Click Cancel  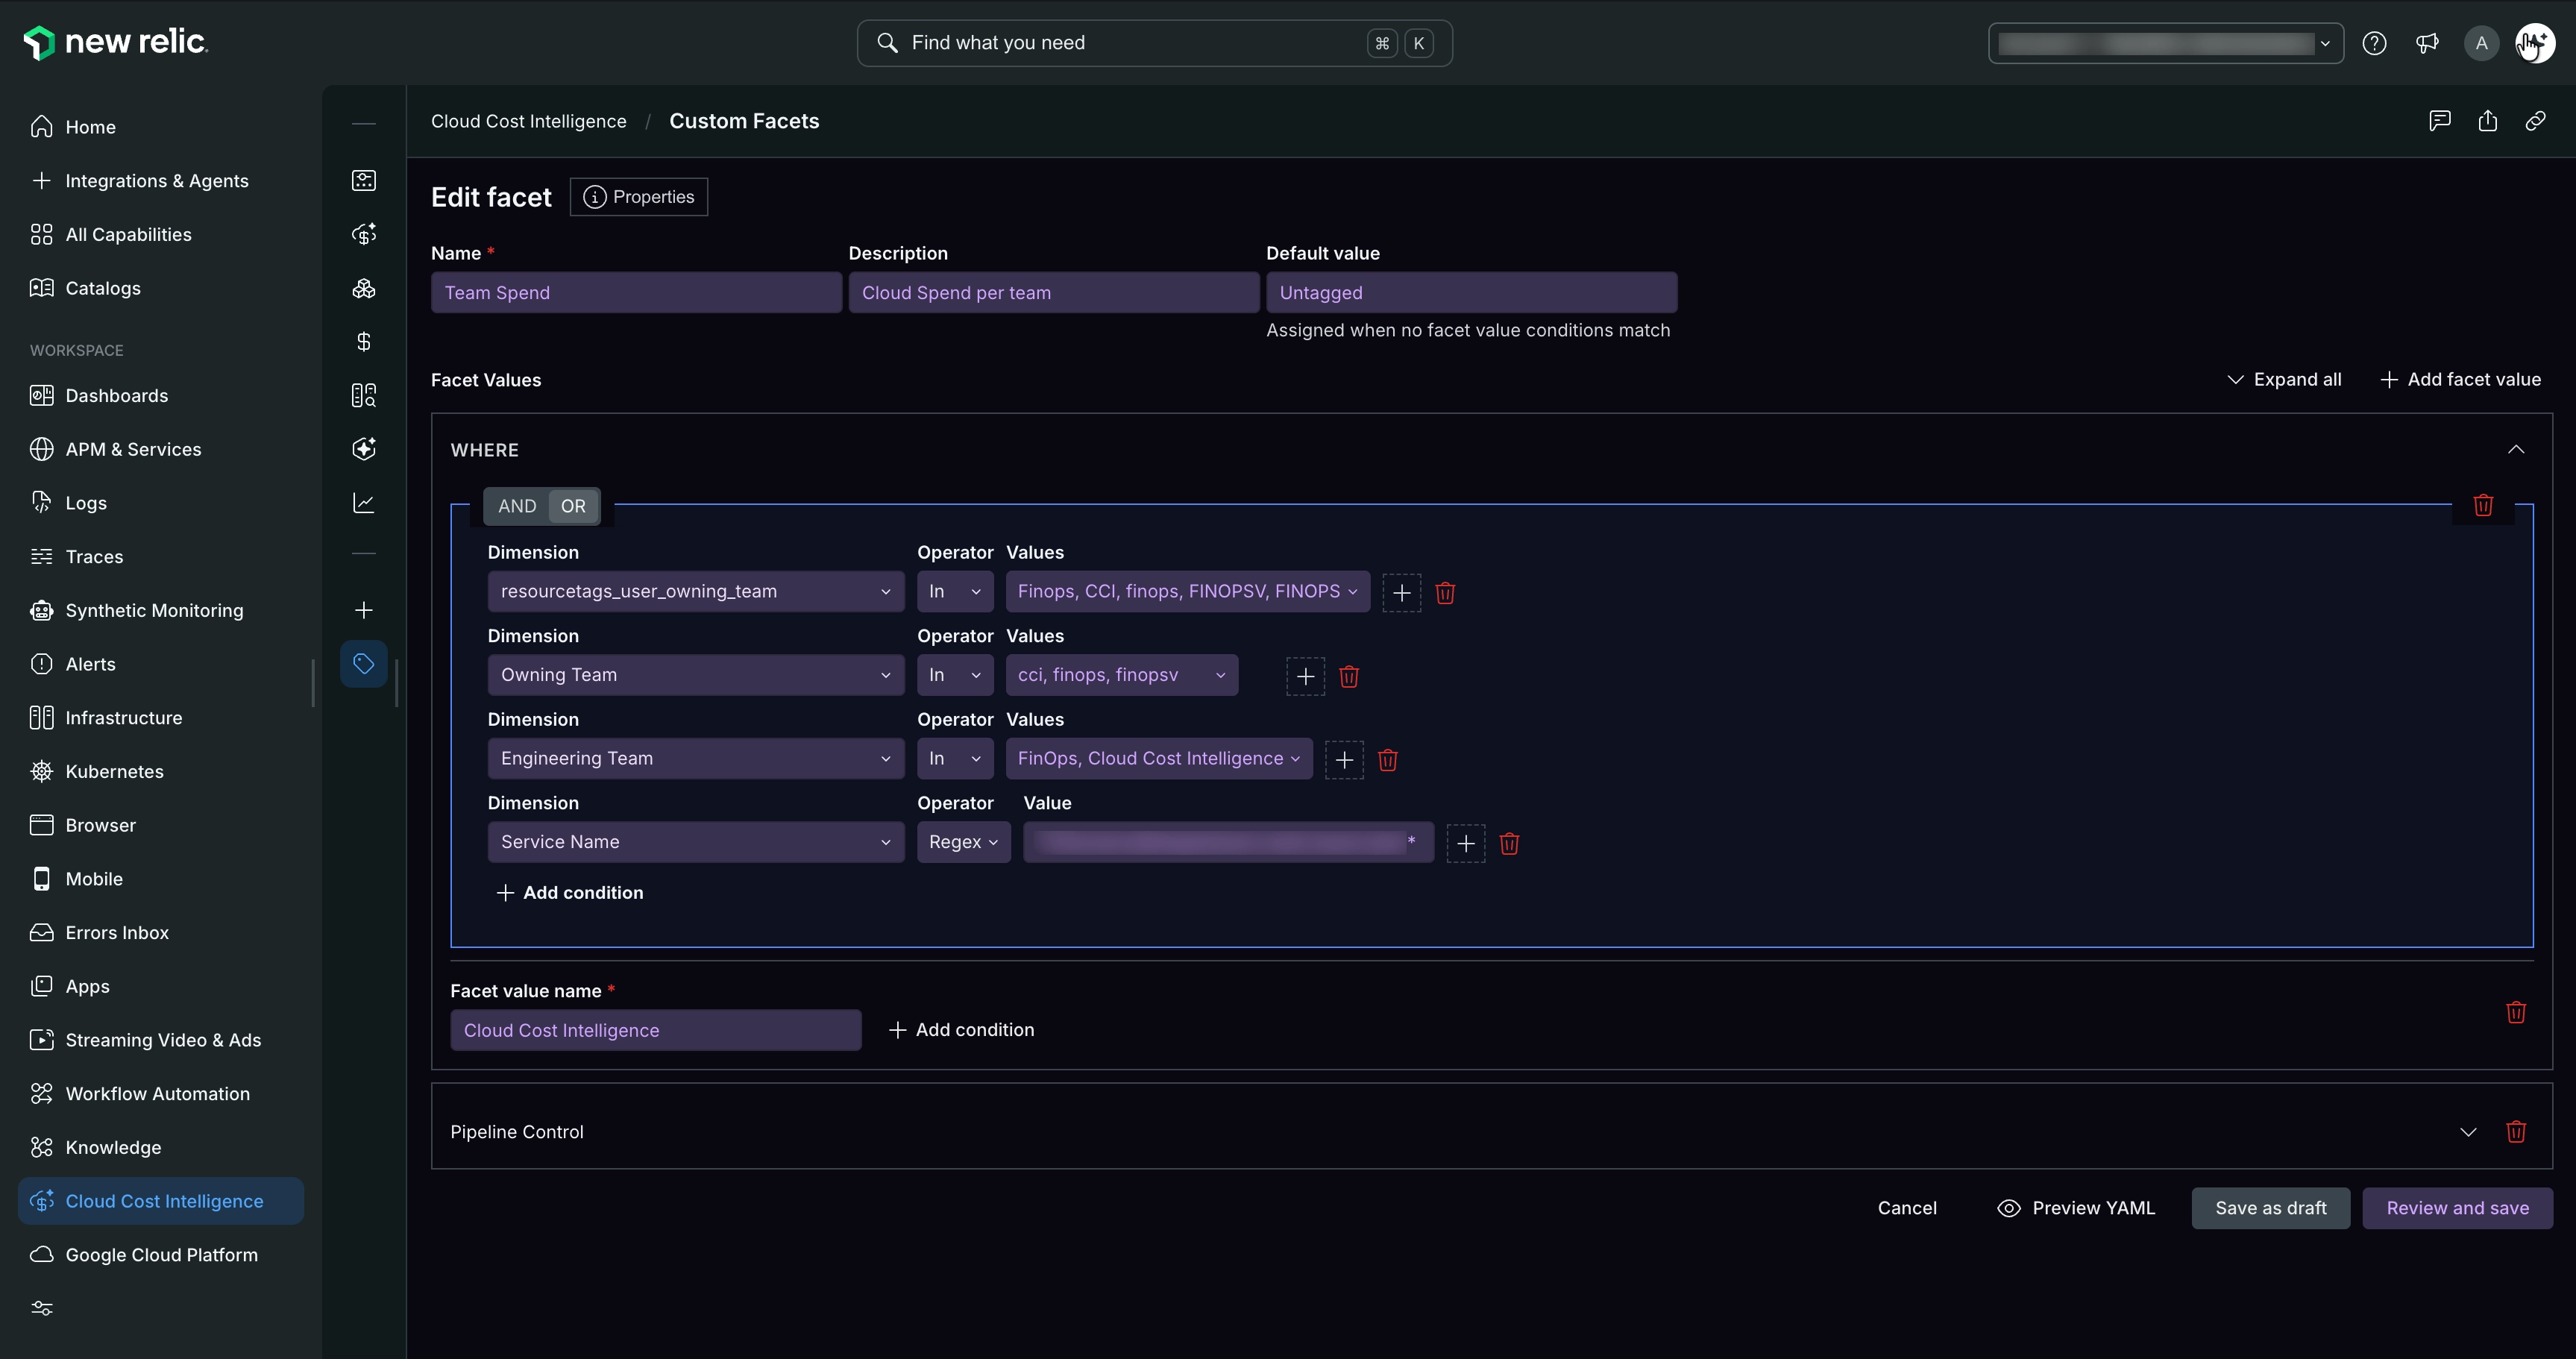point(1907,1208)
